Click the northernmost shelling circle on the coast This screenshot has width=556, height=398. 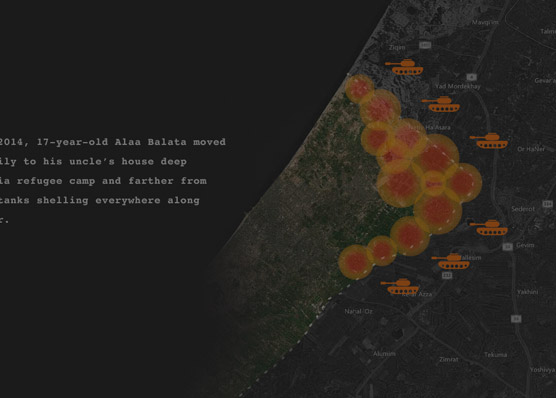click(x=359, y=89)
